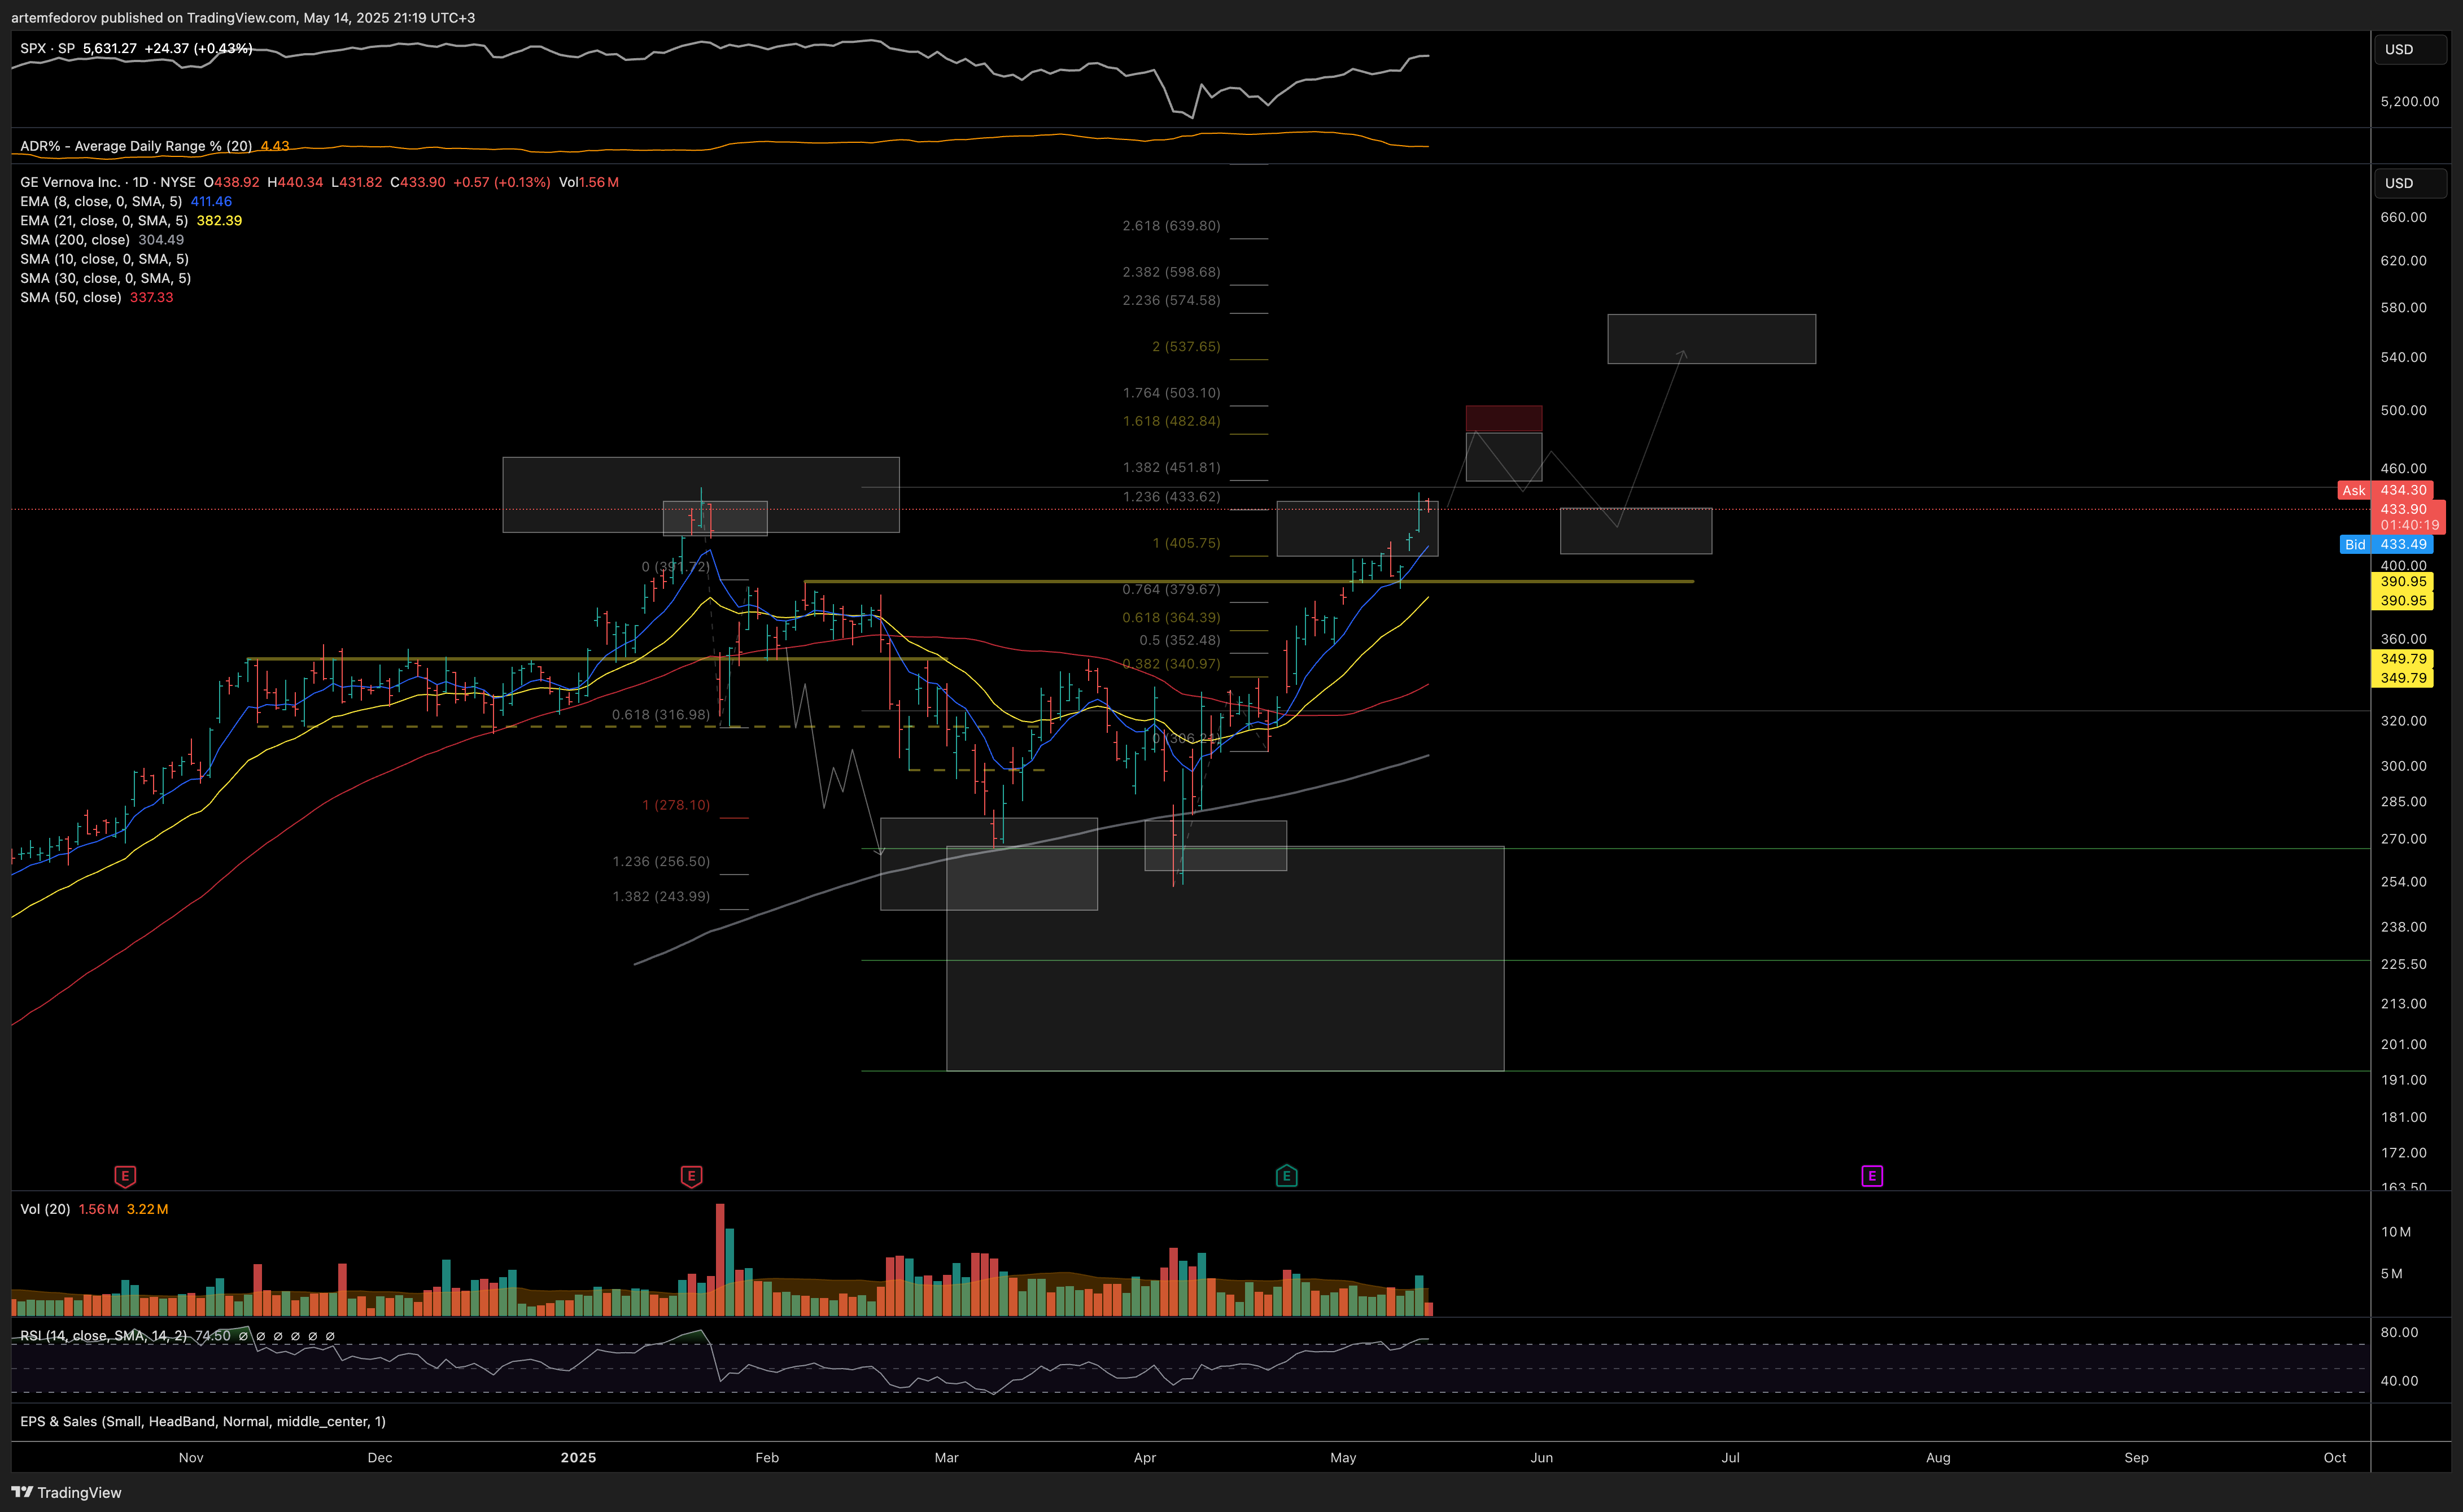The image size is (2463, 1512).
Task: Click the red earnings E marker nearest February
Action: click(691, 1176)
